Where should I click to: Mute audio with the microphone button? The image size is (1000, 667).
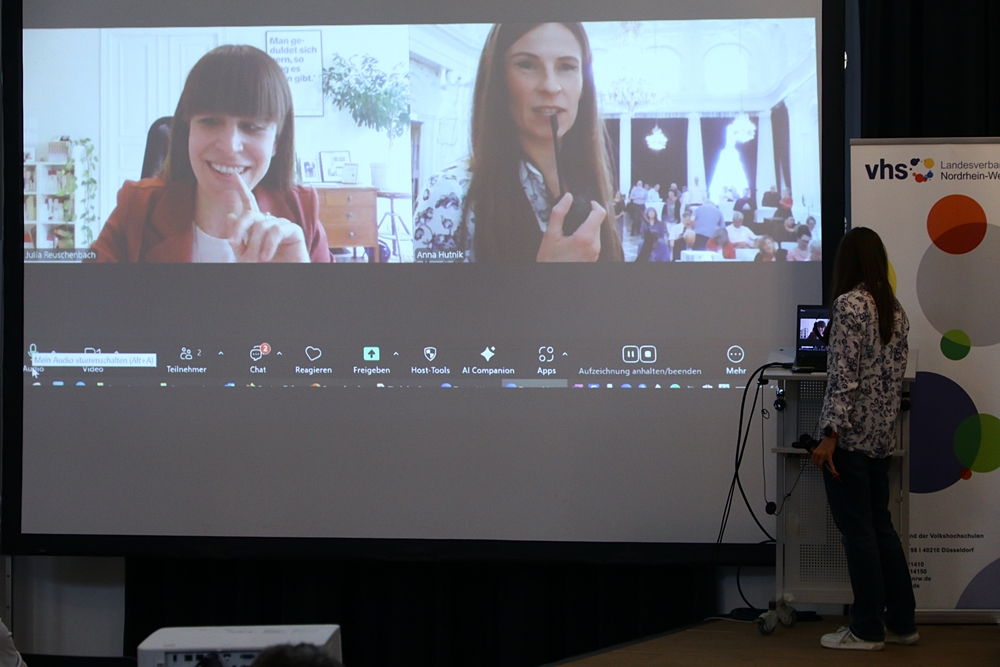pyautogui.click(x=33, y=352)
